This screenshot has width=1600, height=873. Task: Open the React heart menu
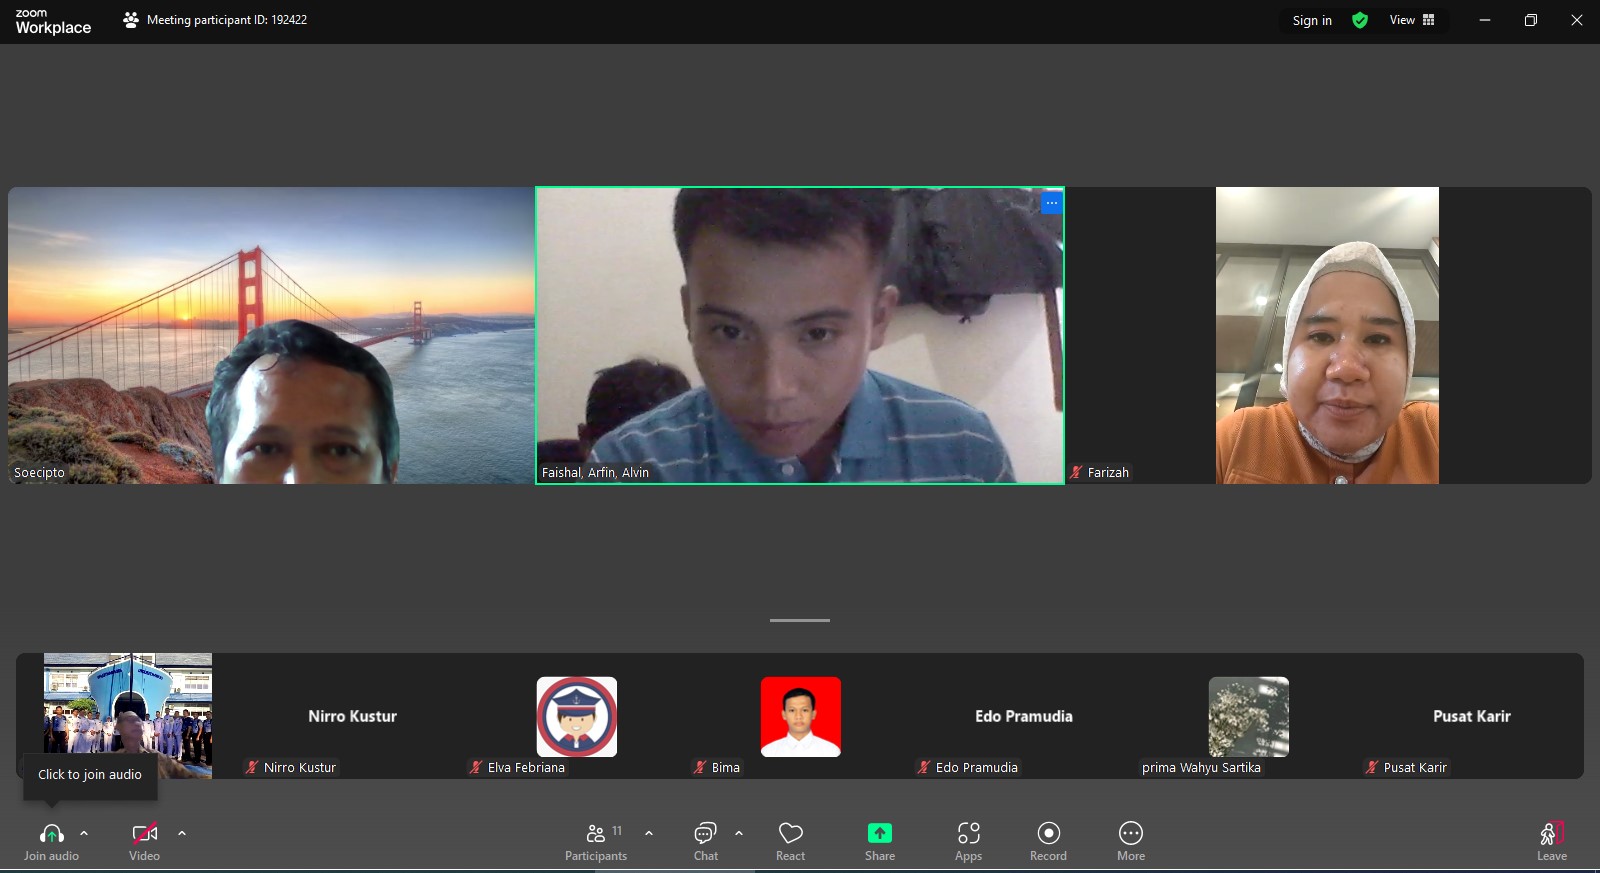(x=790, y=840)
